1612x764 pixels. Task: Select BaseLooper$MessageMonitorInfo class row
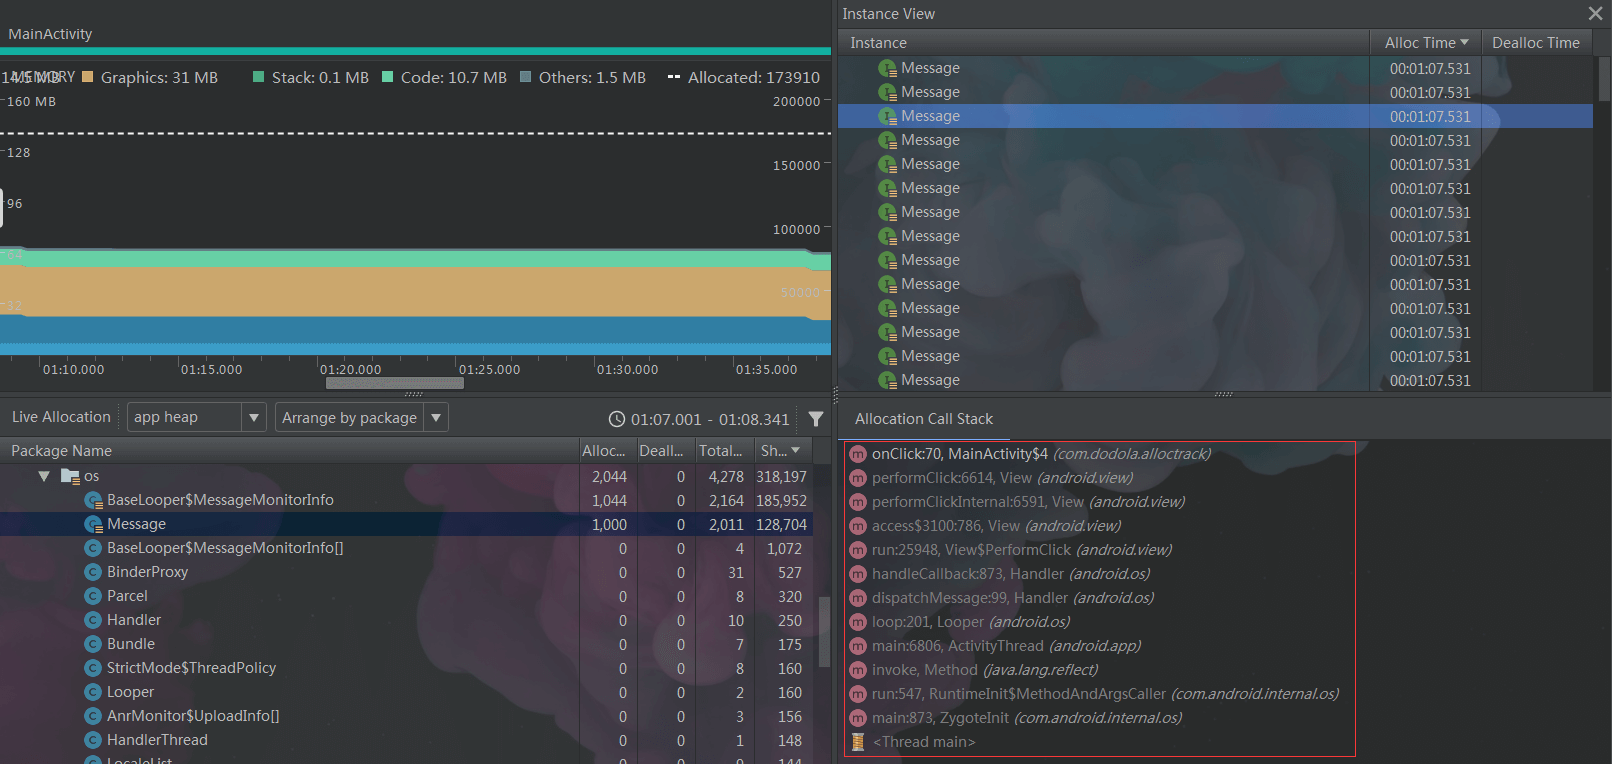[405, 500]
